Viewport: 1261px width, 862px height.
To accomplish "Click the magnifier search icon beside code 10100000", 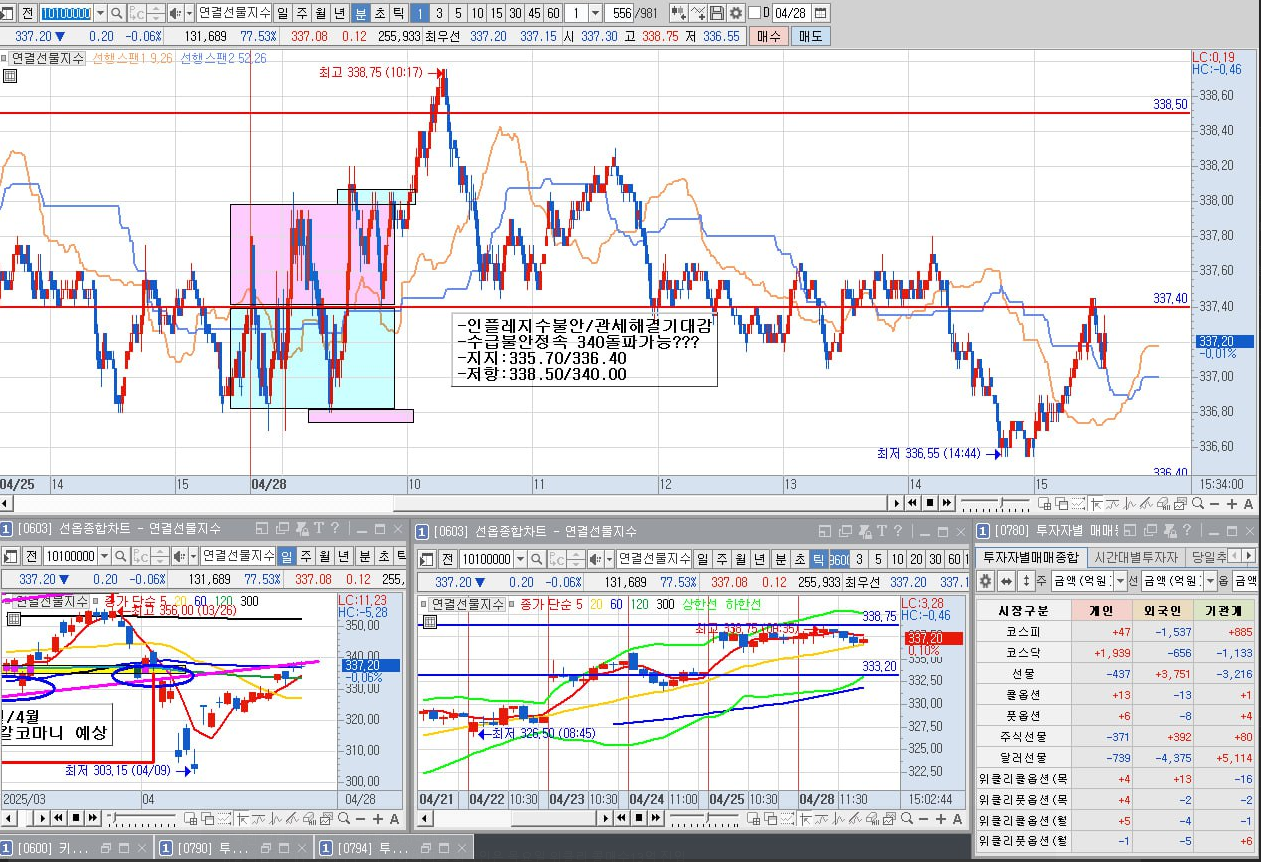I will click(116, 13).
